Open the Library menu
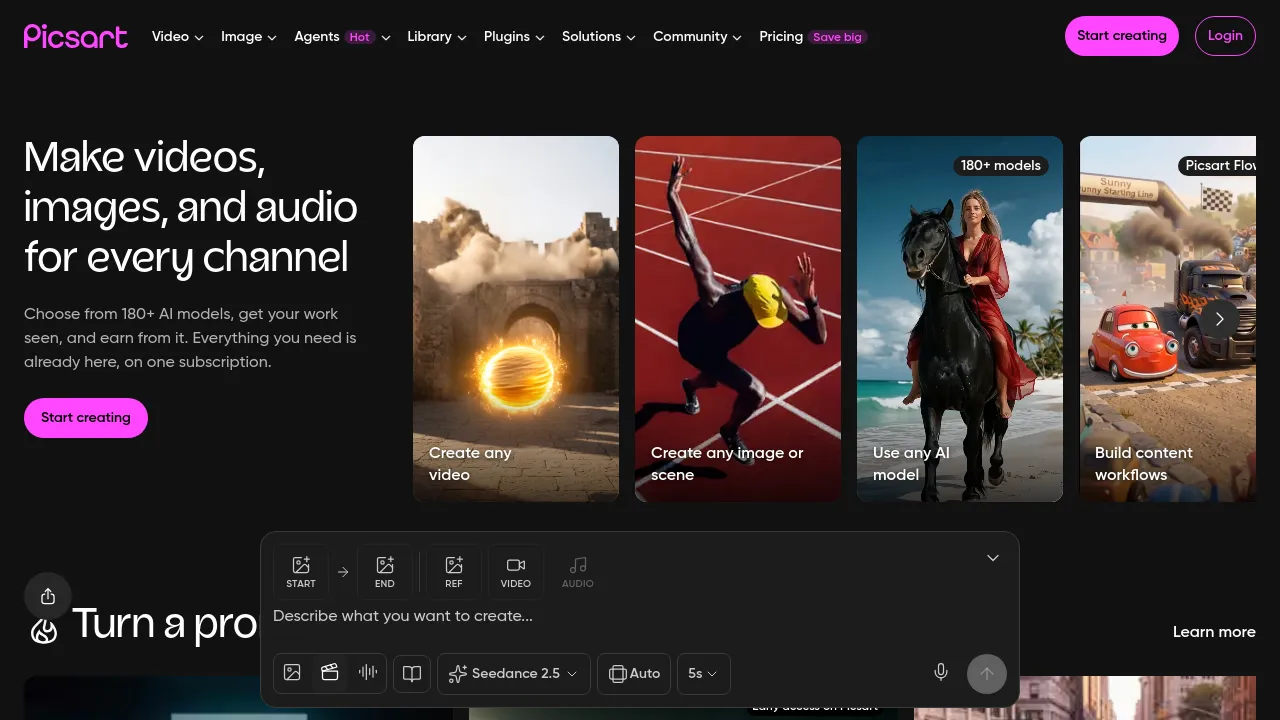 (437, 37)
